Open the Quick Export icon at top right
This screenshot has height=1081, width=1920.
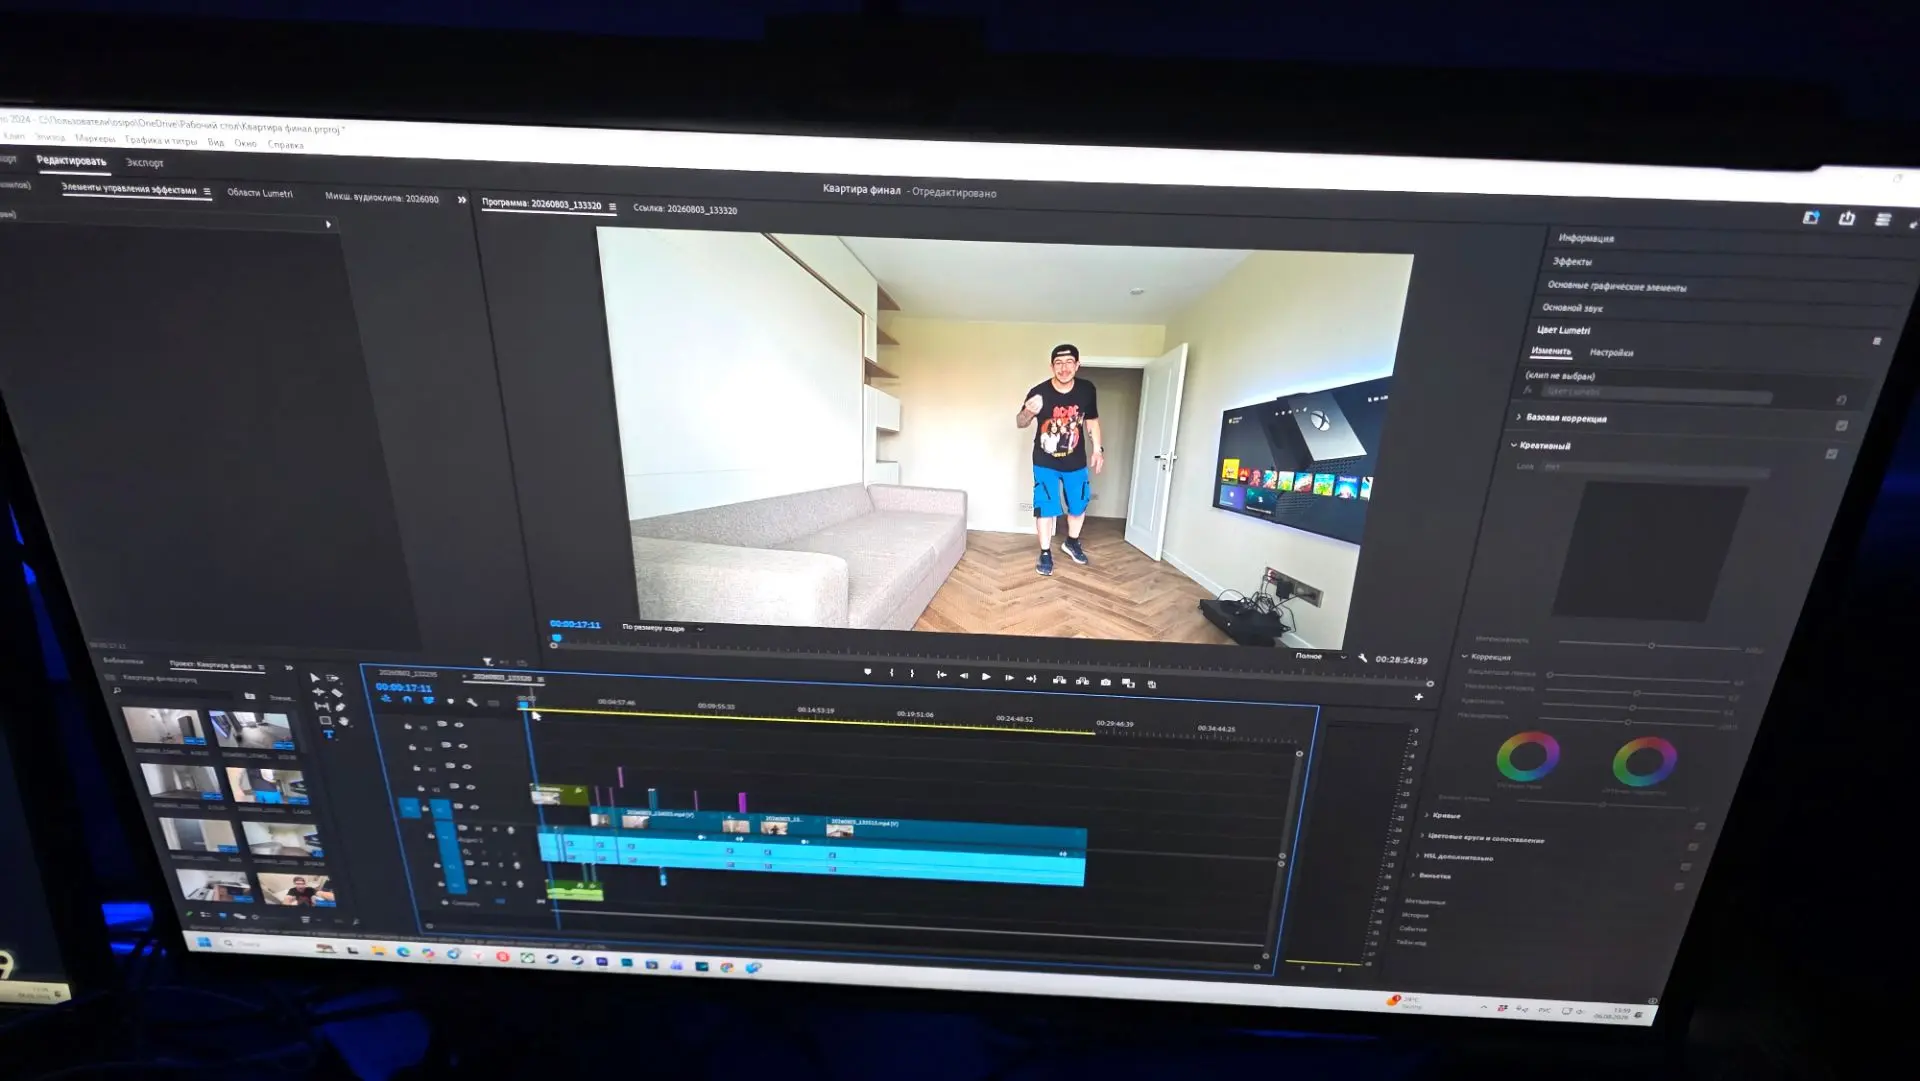point(1846,219)
